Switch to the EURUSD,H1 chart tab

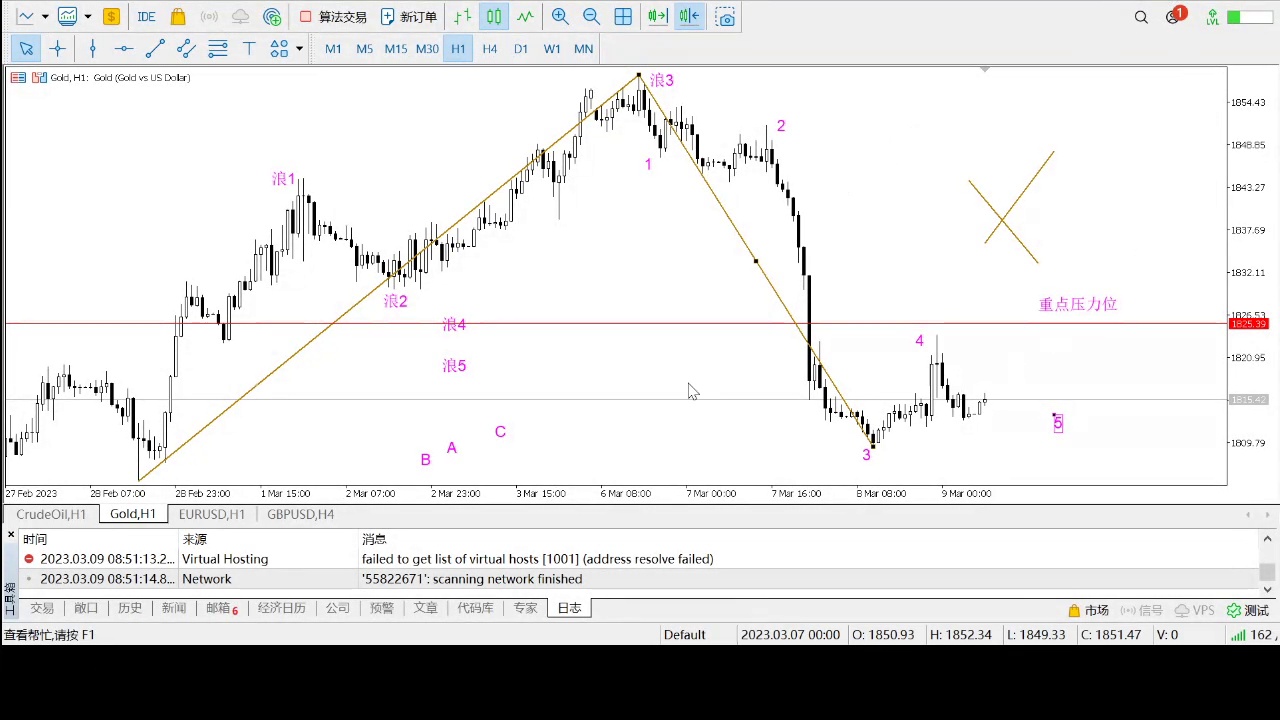pos(211,514)
